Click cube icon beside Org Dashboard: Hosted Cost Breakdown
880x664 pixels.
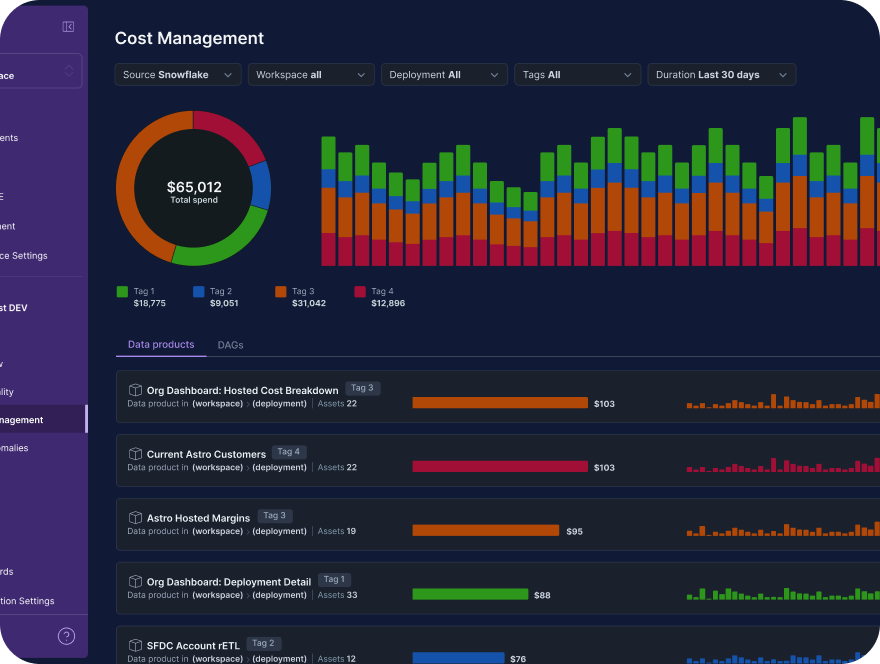[x=135, y=390]
